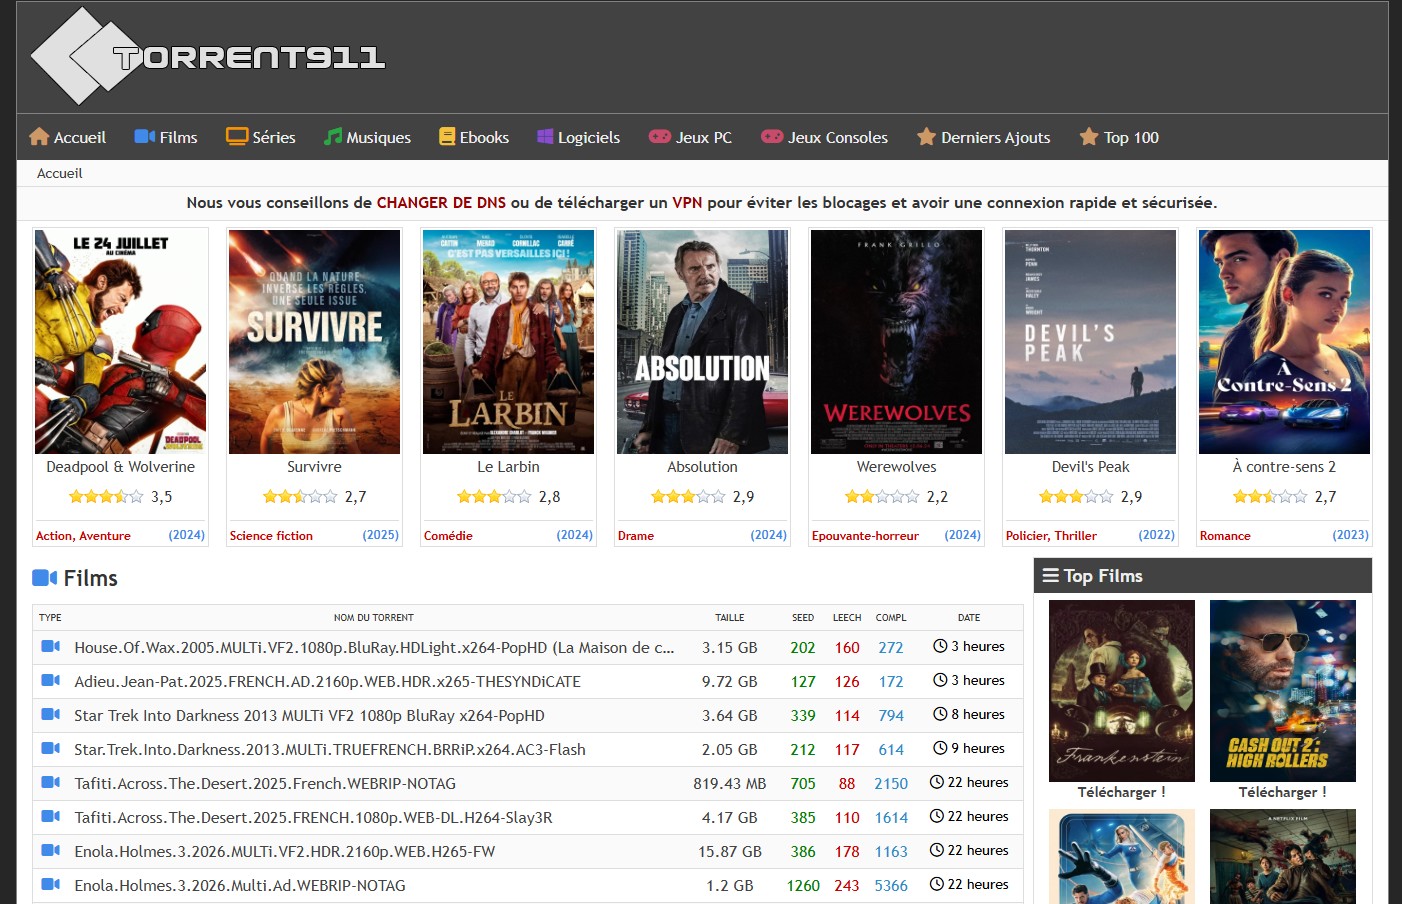Click the 8 heures date cell
Viewport: 1402px width, 904px height.
969,715
